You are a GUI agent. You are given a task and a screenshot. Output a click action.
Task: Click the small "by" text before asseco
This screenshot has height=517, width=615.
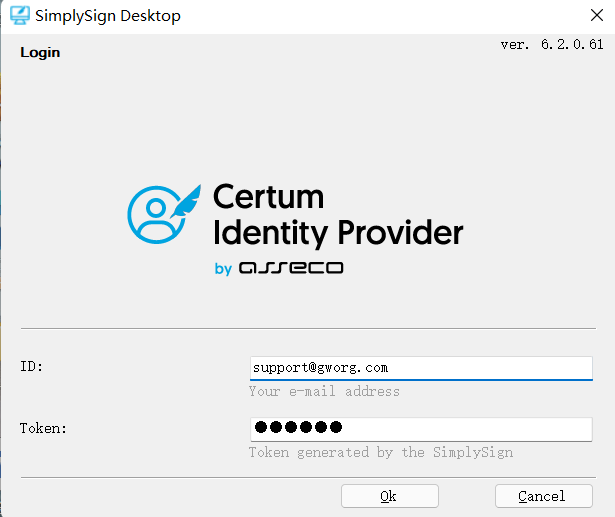(x=223, y=268)
